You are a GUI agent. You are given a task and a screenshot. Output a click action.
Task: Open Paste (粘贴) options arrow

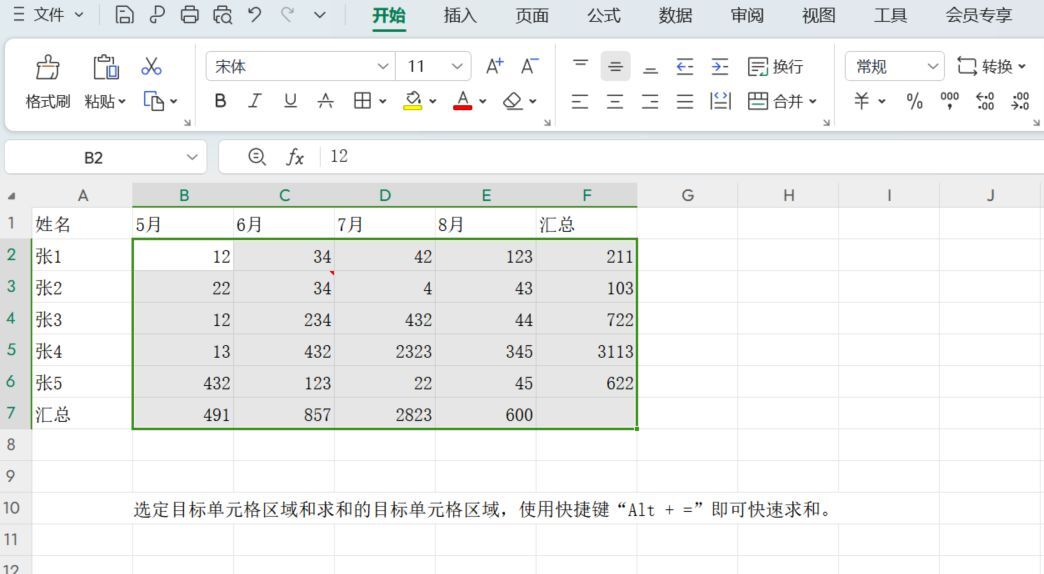122,101
